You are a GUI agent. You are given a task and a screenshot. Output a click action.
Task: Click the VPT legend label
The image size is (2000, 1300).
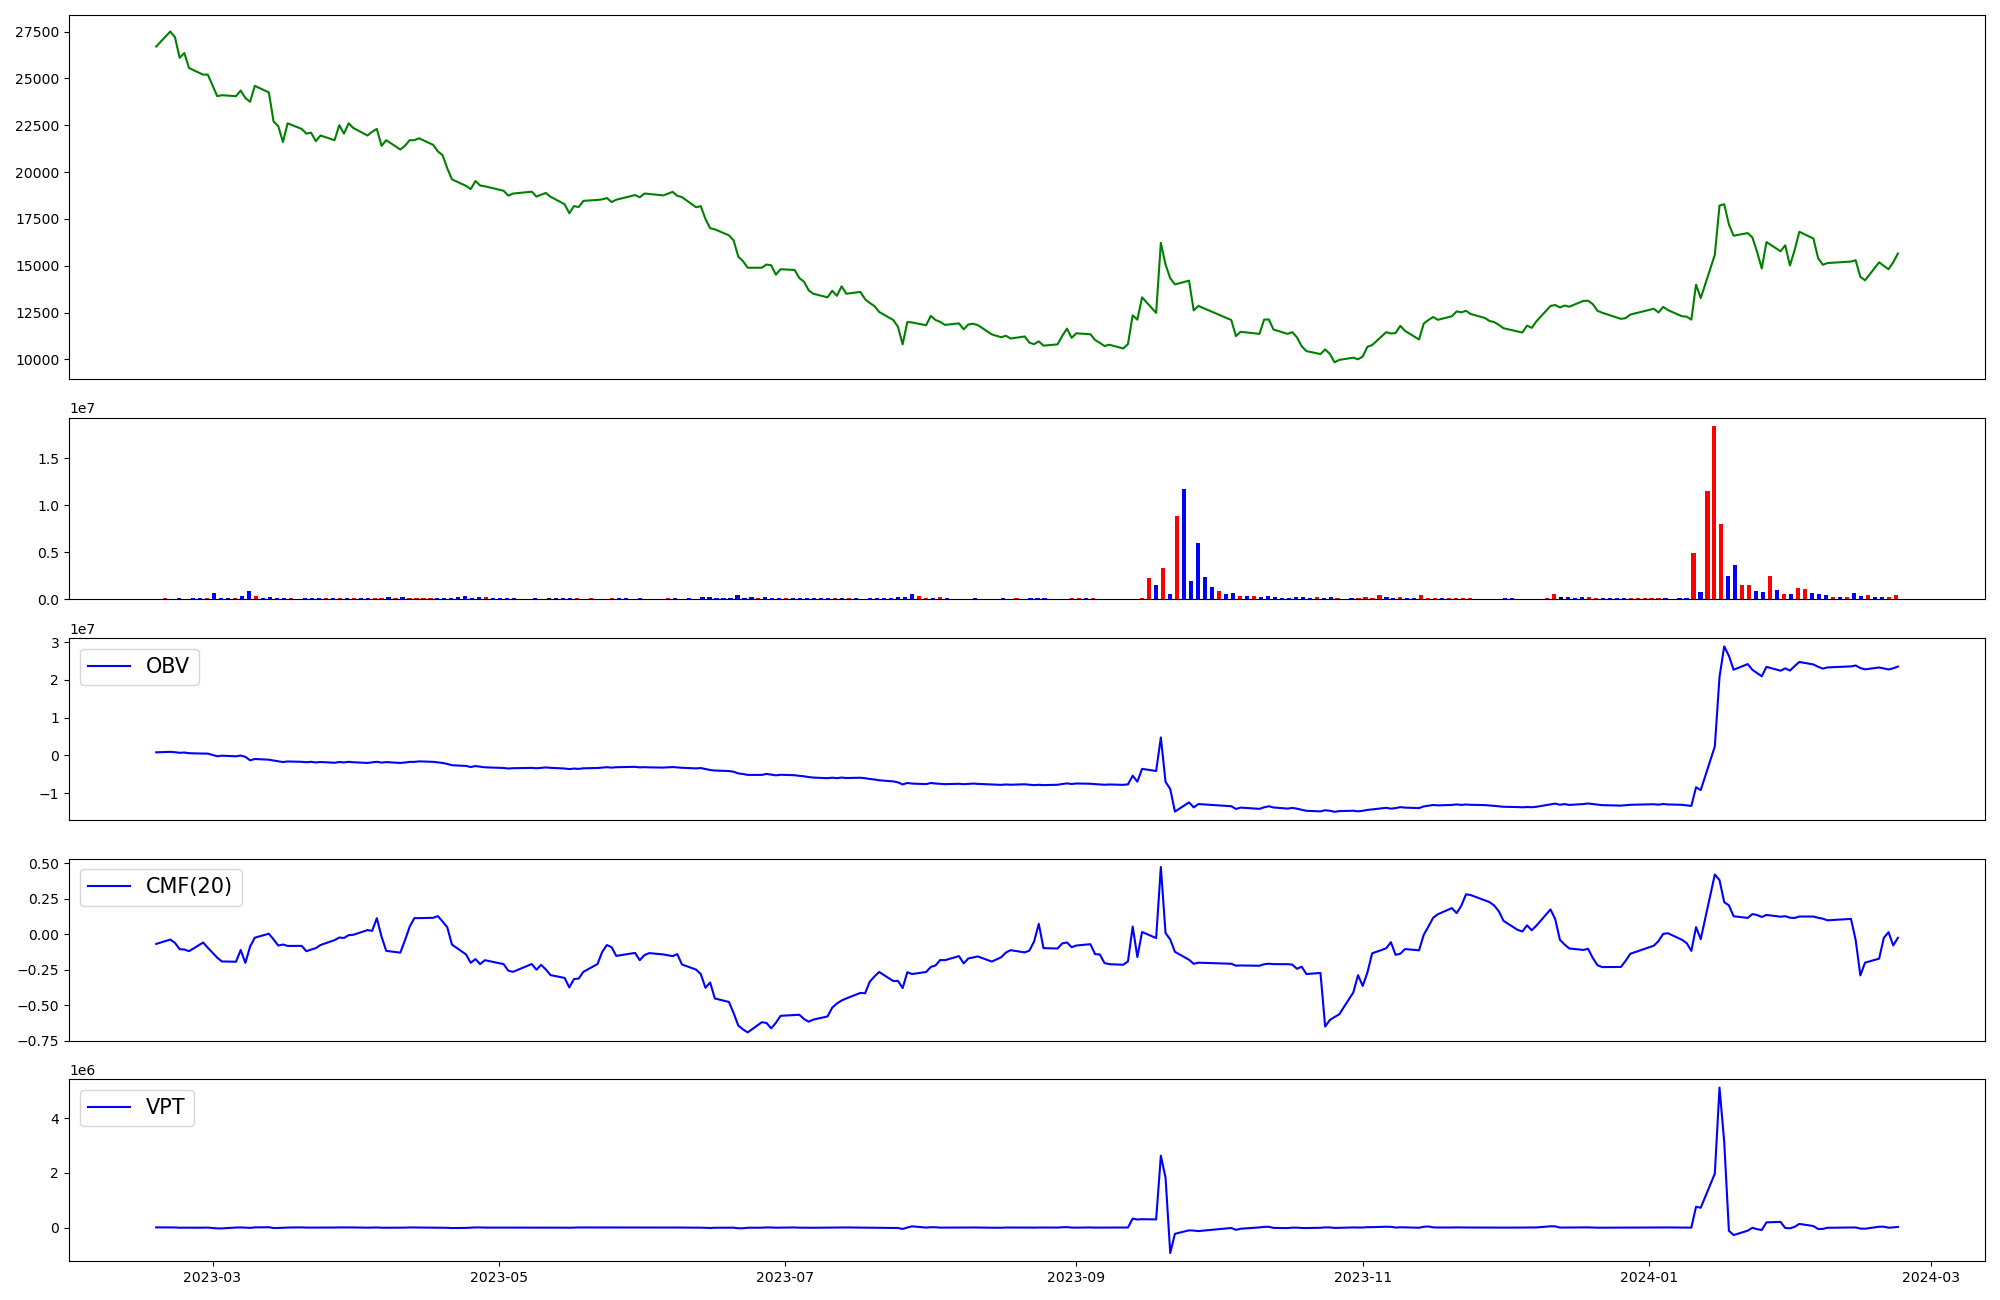click(x=165, y=1107)
